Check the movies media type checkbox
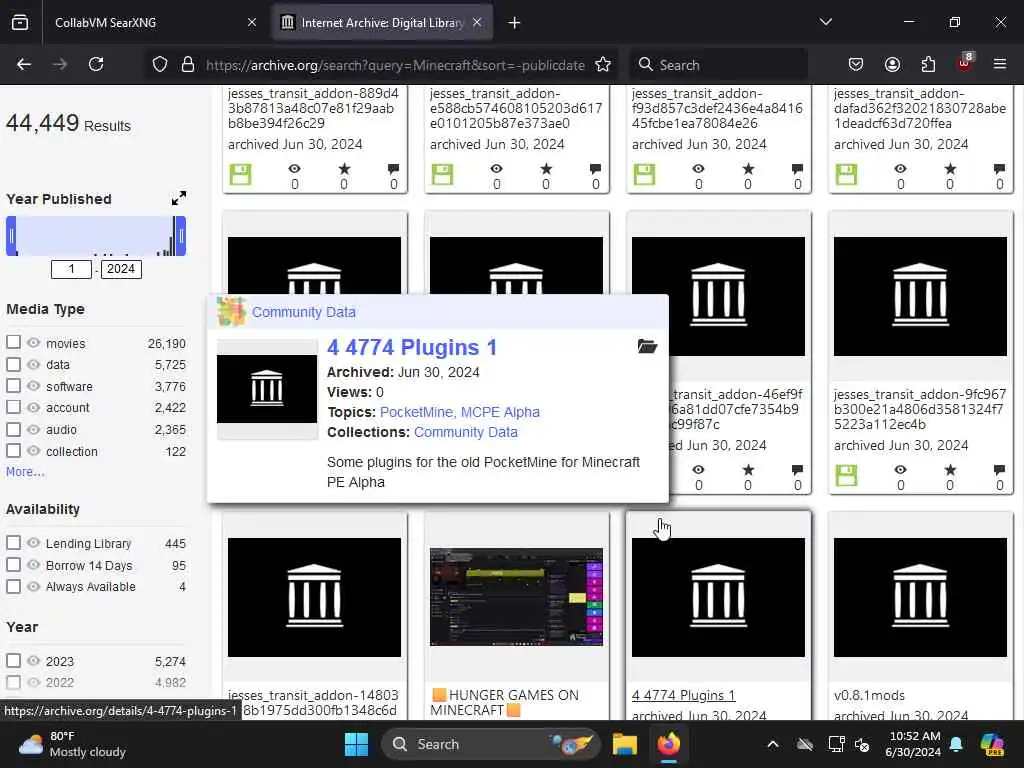This screenshot has width=1024, height=768. click(x=13, y=342)
